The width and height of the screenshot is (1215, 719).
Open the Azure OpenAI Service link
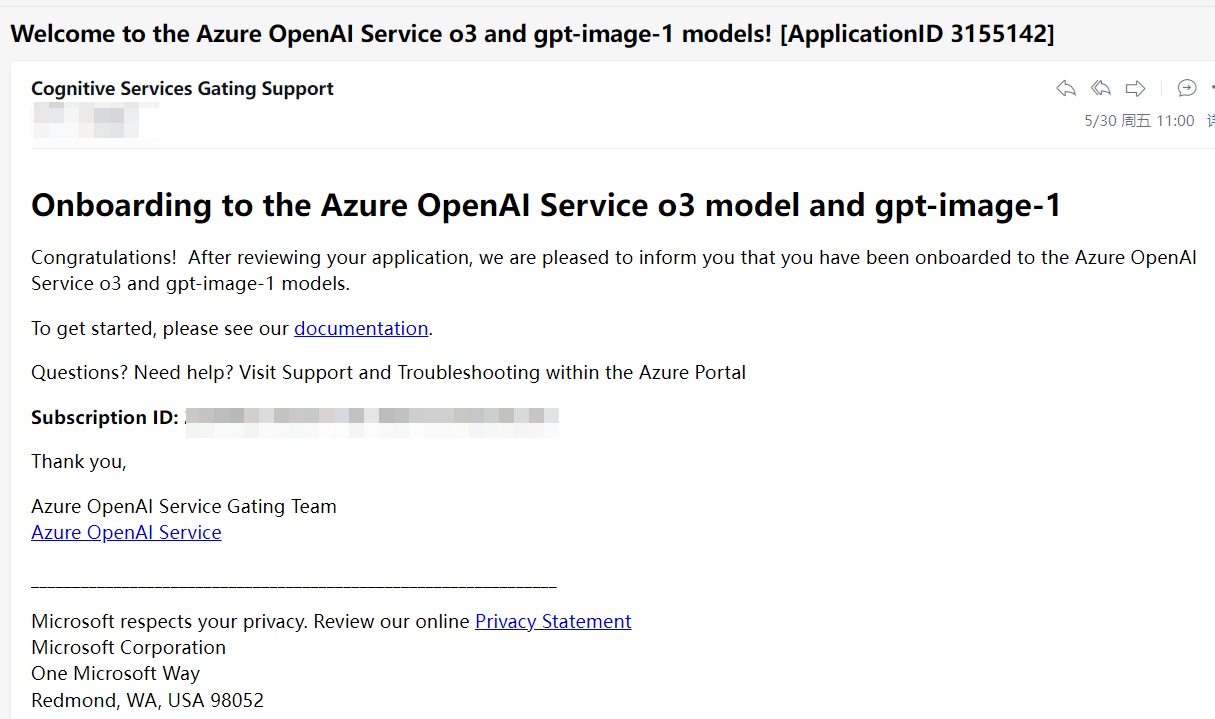tap(126, 532)
